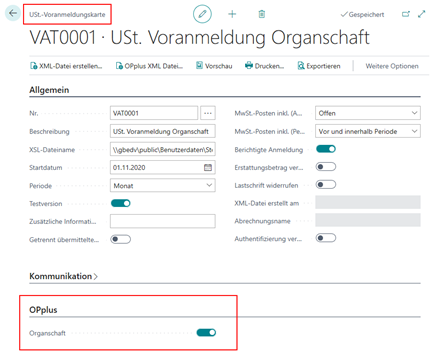
Task: Expand the page with the arrows icon
Action: (422, 14)
